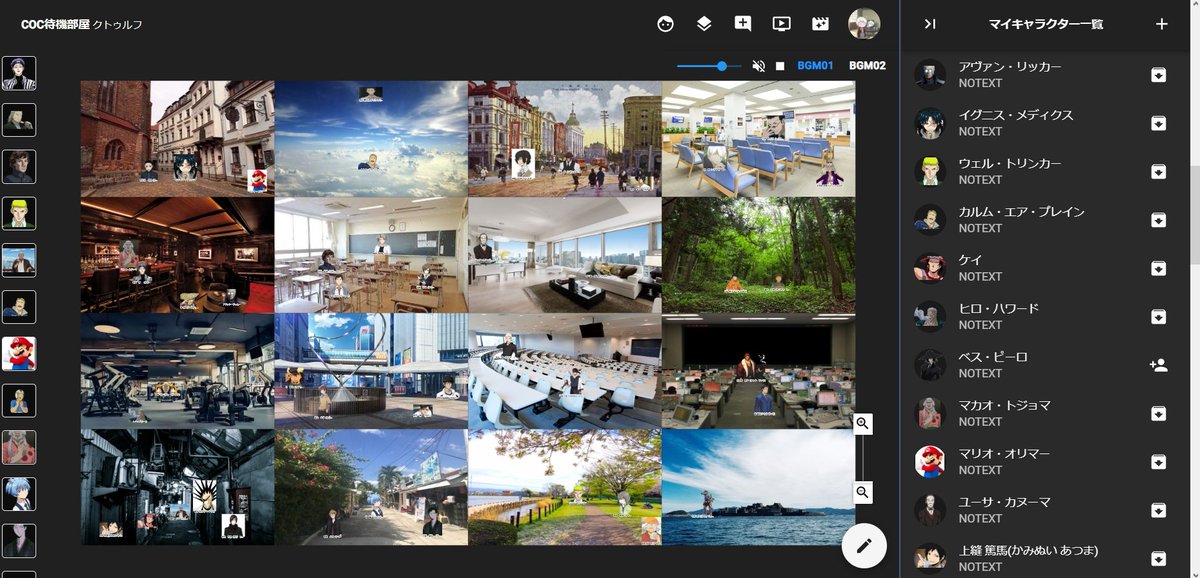The width and height of the screenshot is (1200, 578).
Task: Store アヴァン・リッカー from the board
Action: [x=1158, y=75]
